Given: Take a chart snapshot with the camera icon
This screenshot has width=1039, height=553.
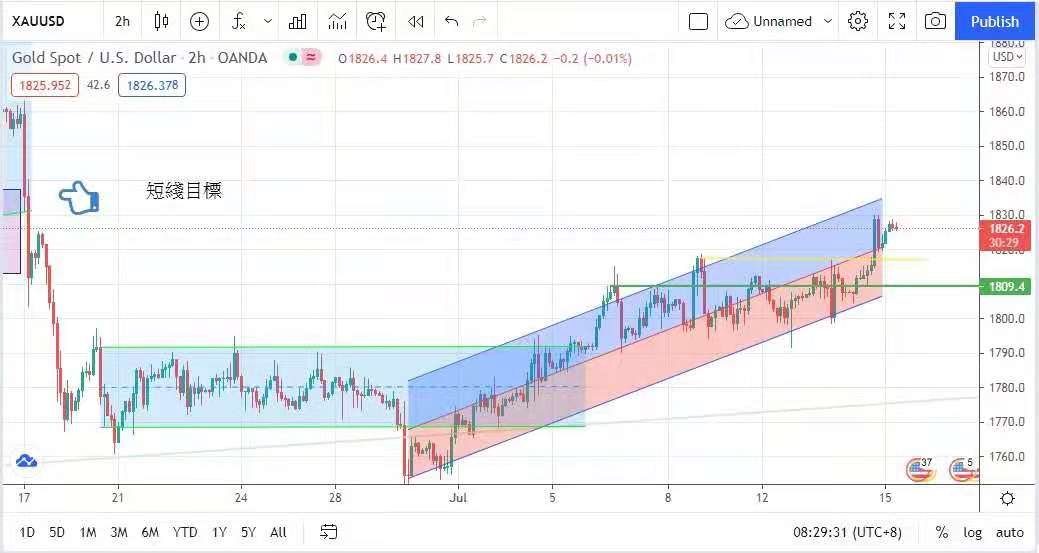Looking at the screenshot, I should (935, 21).
